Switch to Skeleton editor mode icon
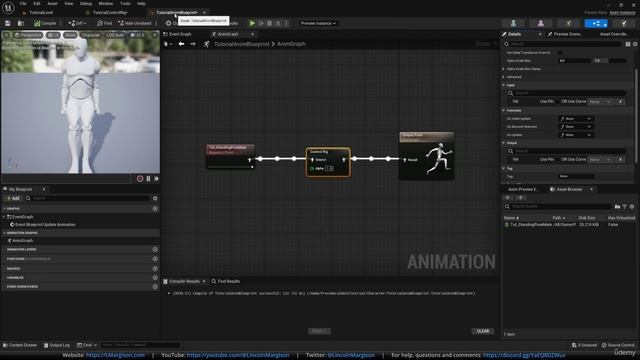 (513, 23)
